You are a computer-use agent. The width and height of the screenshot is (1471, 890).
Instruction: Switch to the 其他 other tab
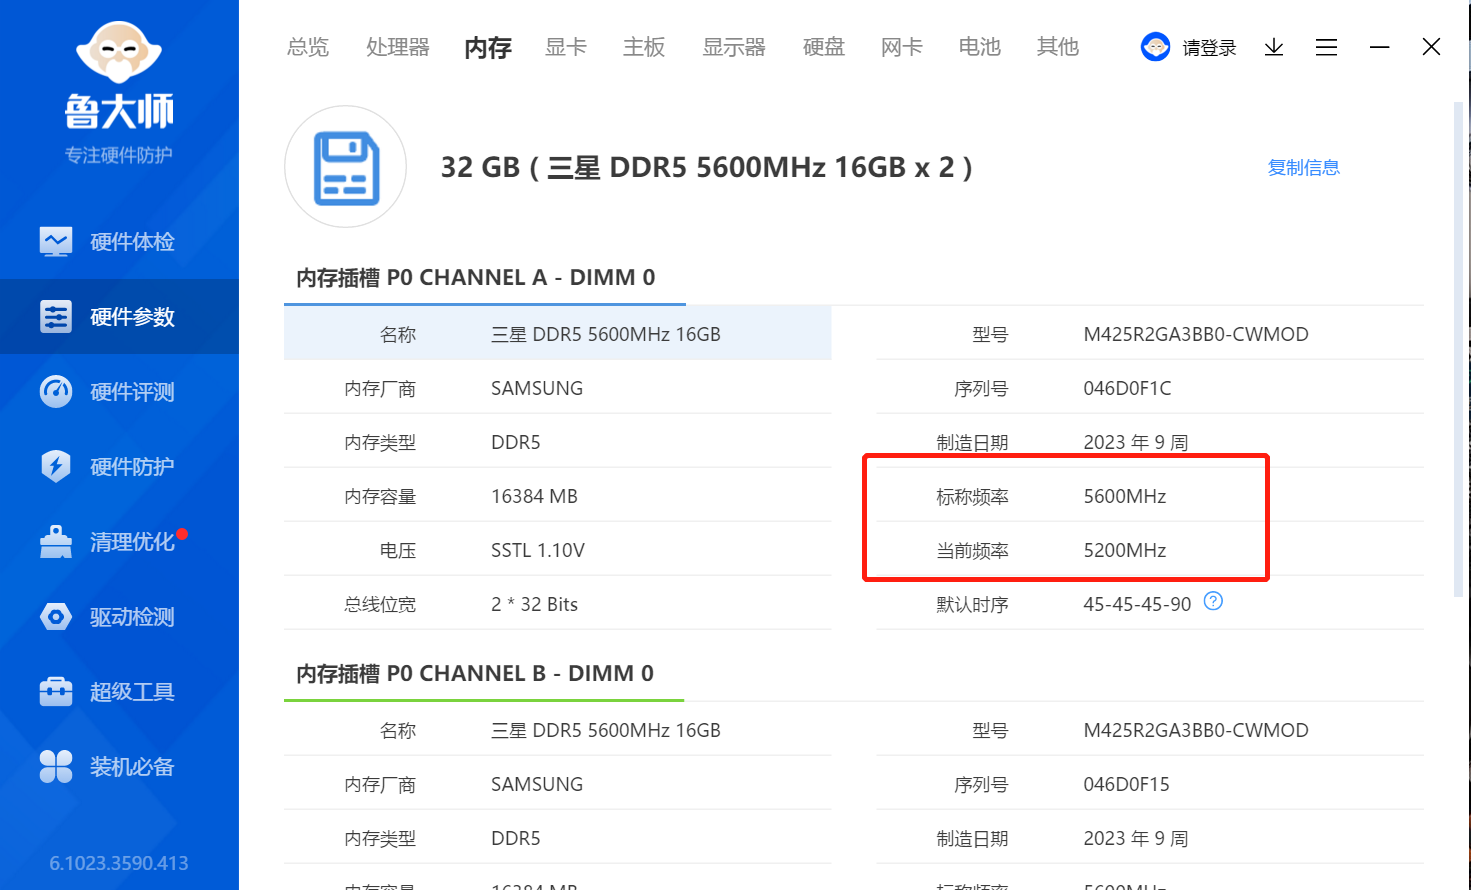[1058, 47]
